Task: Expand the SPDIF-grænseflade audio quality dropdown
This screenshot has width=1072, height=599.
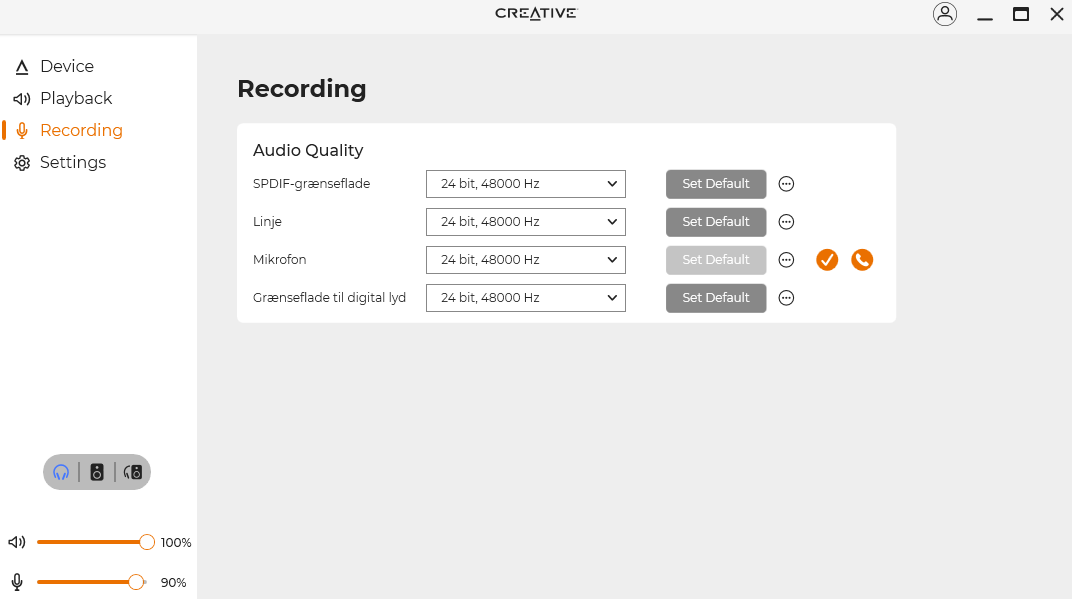Action: [526, 184]
